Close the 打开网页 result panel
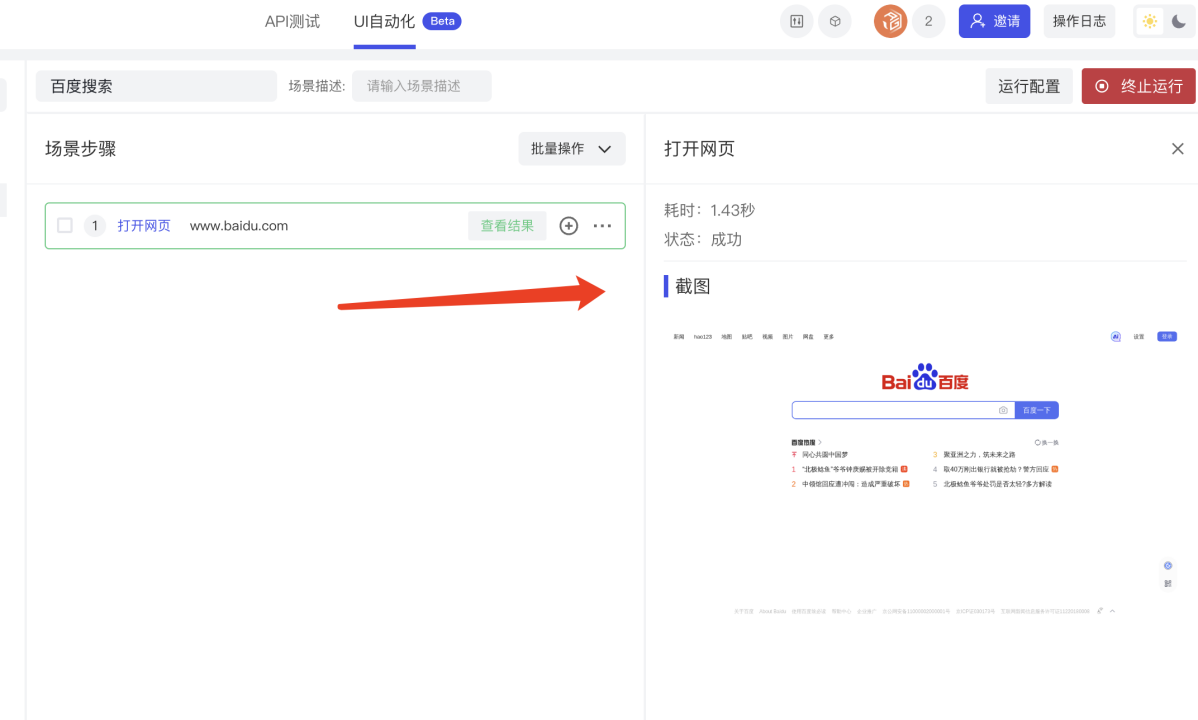The width and height of the screenshot is (1198, 720). [x=1177, y=149]
